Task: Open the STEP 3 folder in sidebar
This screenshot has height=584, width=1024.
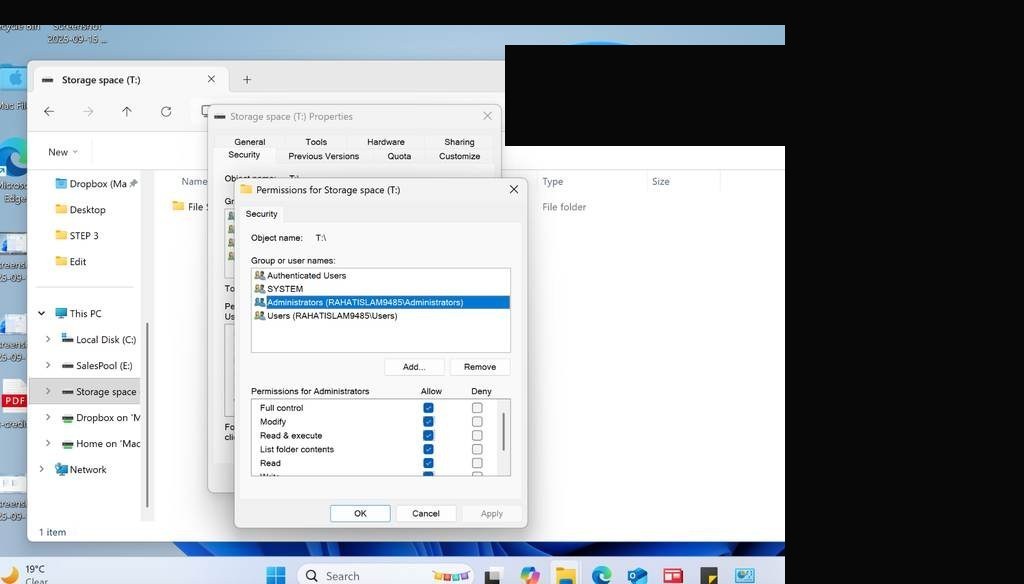Action: point(77,236)
